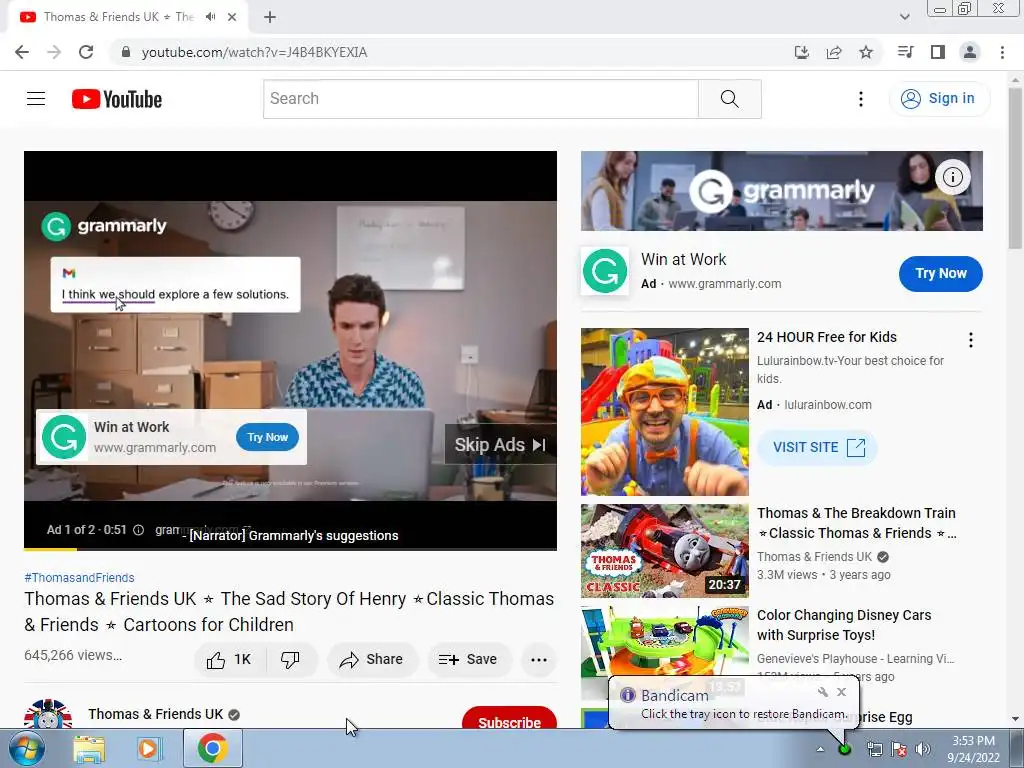Open options menu for 24 HOUR Free for Kids
The image size is (1024, 768).
pyautogui.click(x=971, y=340)
